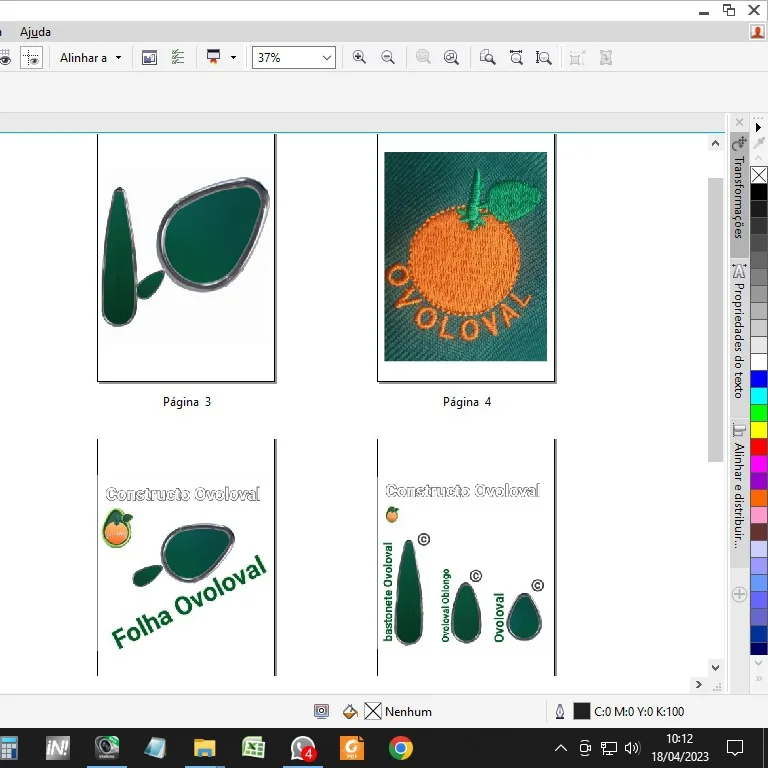The width and height of the screenshot is (768, 768).
Task: Select the no-color X swatch in palette
Action: tap(759, 175)
